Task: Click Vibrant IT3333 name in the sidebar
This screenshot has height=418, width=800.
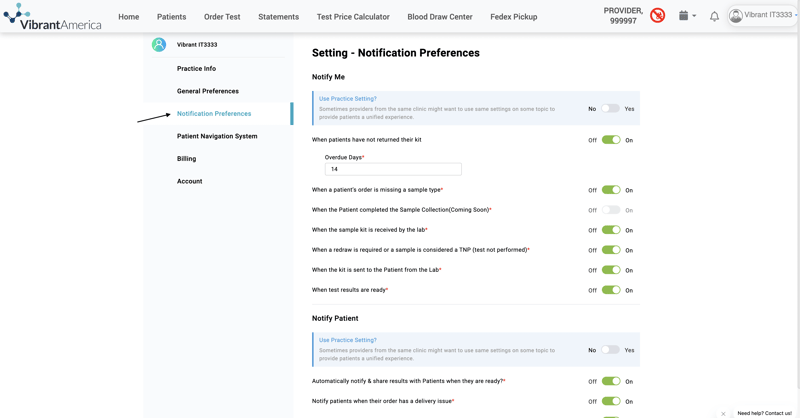Action: pyautogui.click(x=197, y=44)
